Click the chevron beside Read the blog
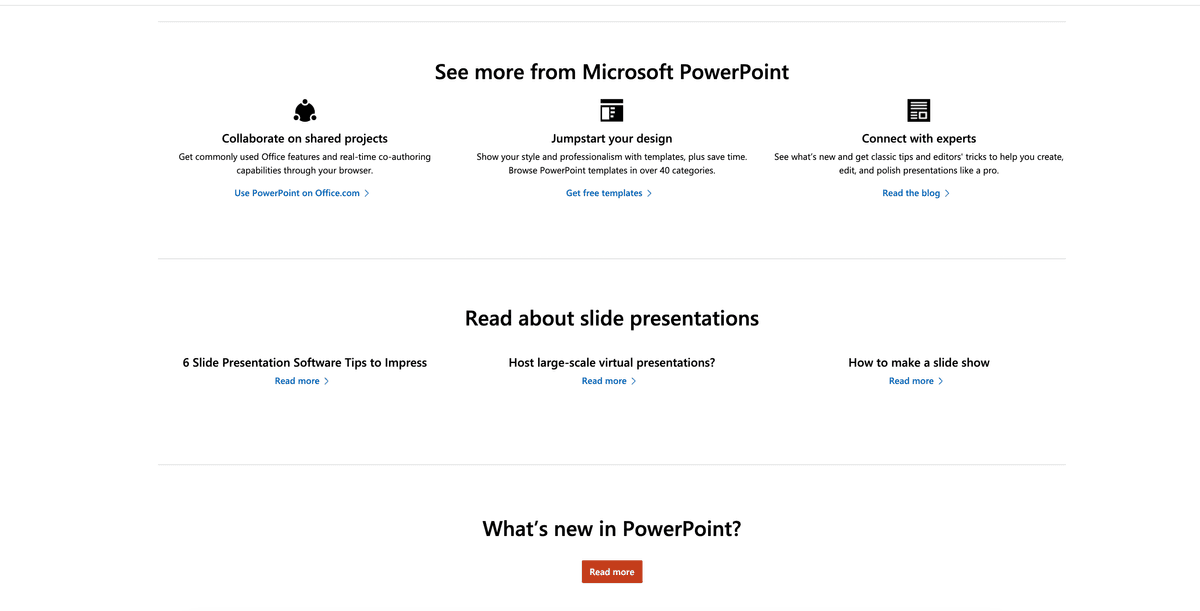This screenshot has height=611, width=1200. (x=946, y=193)
